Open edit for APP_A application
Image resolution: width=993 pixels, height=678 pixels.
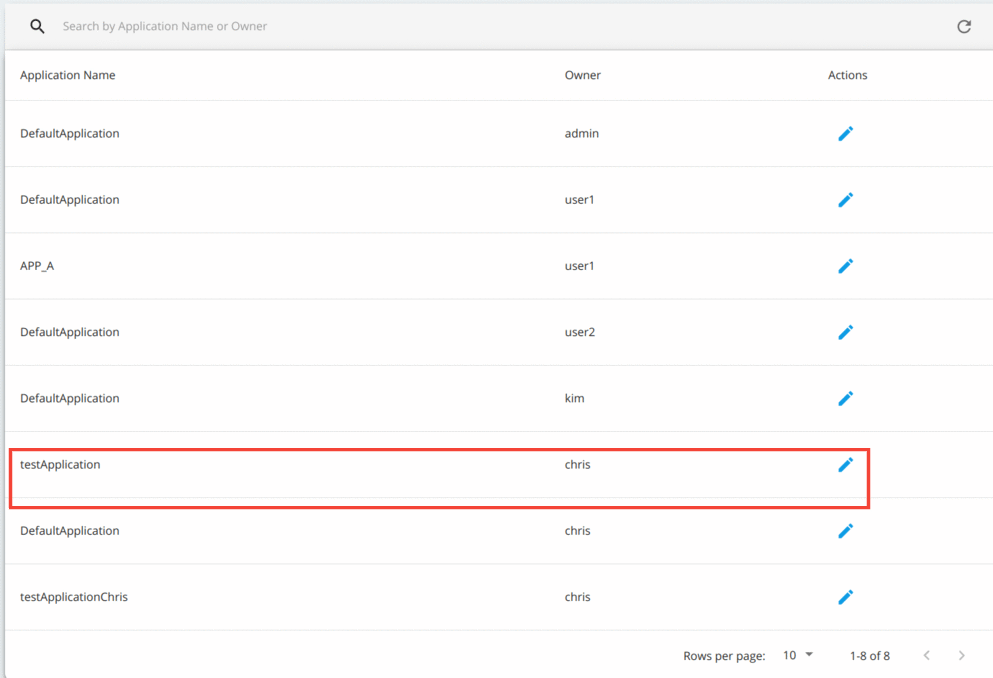845,266
